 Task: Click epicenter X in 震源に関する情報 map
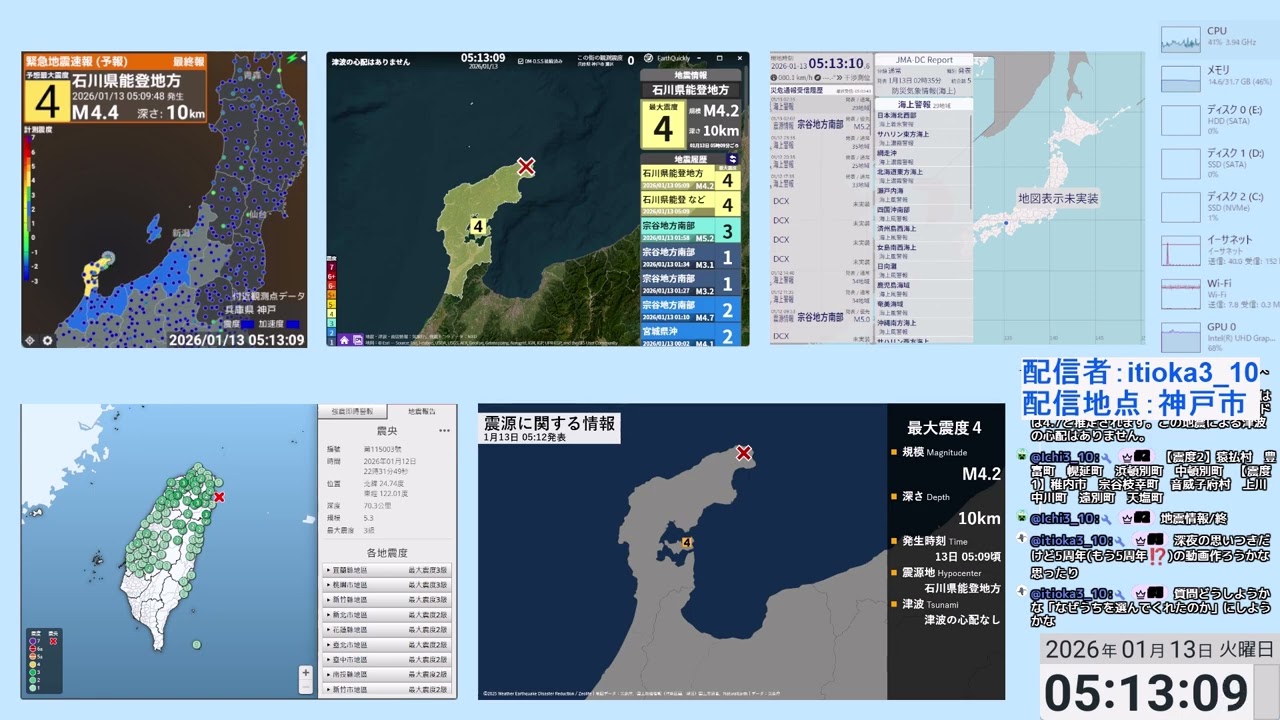744,453
